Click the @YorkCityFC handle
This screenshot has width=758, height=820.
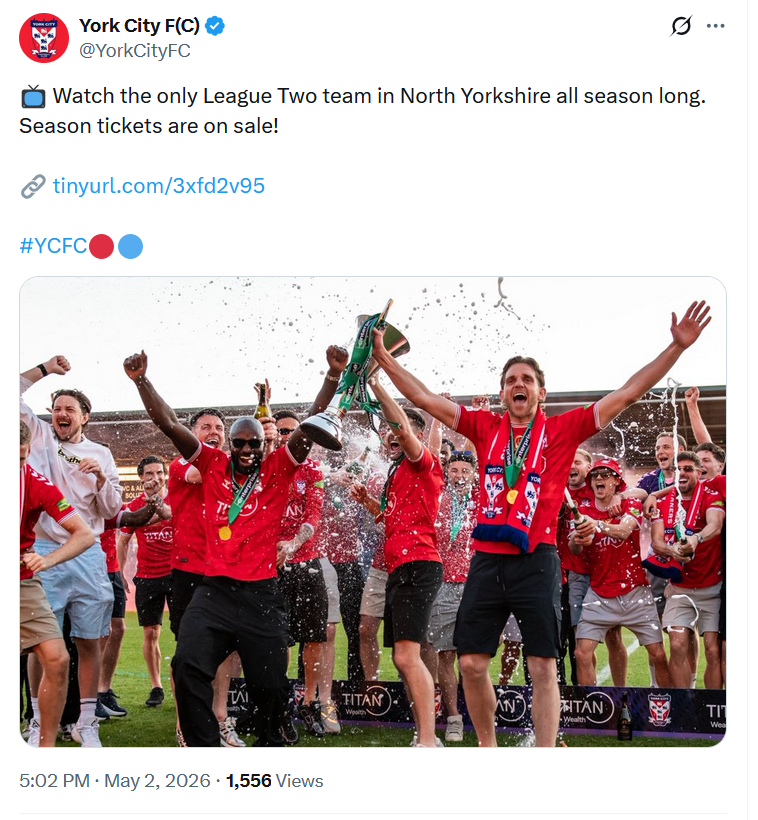[134, 51]
